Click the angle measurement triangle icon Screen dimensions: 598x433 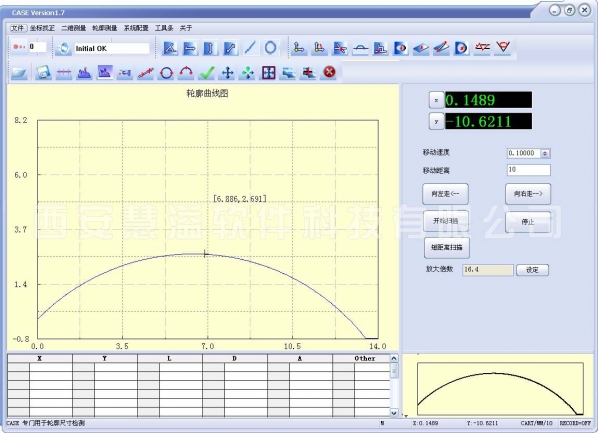click(170, 48)
